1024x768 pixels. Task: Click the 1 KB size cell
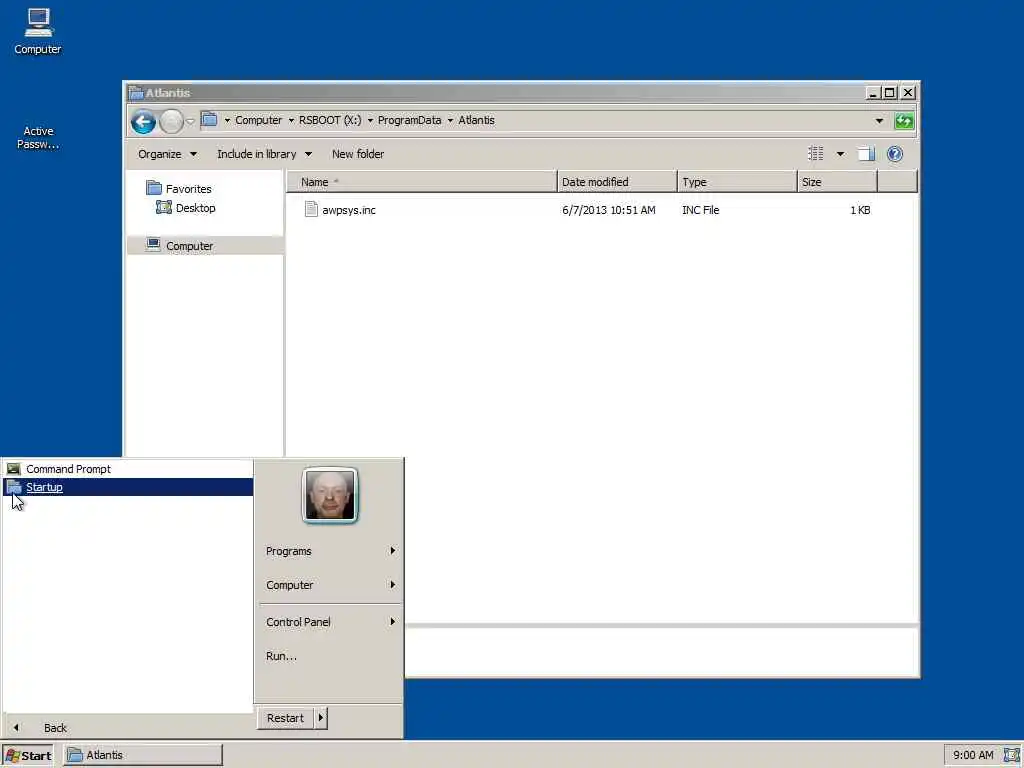tap(860, 210)
